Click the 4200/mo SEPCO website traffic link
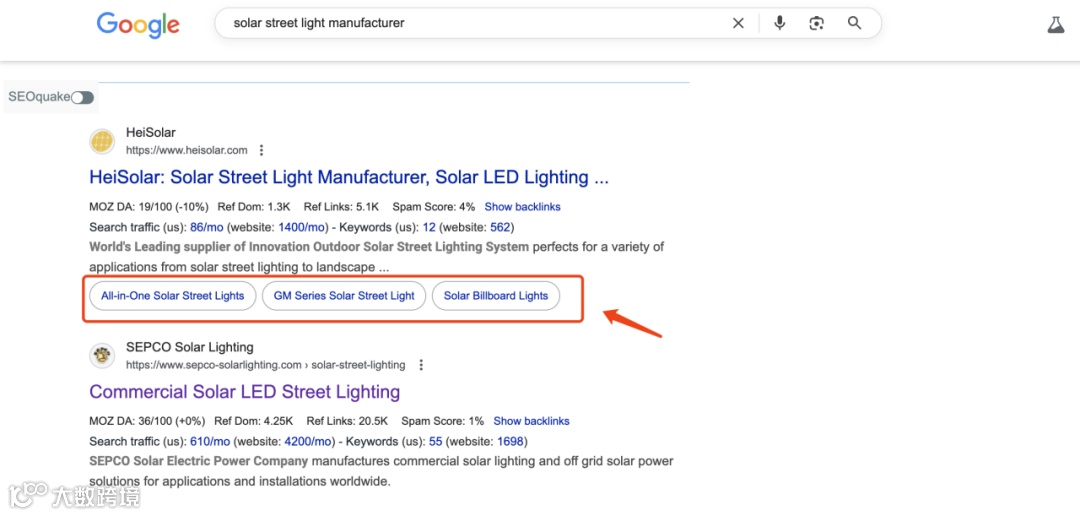 coord(307,441)
